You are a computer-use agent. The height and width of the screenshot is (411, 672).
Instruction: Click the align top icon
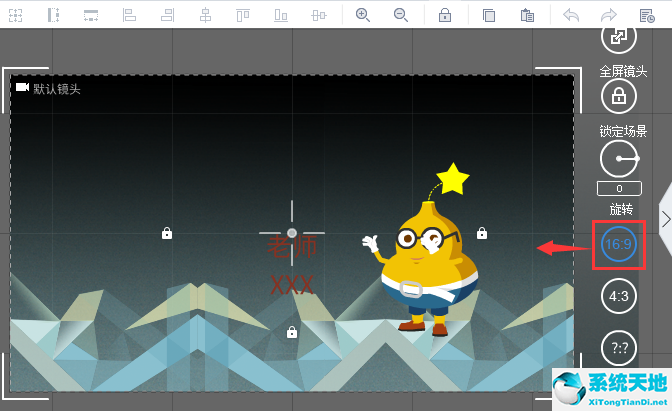pyautogui.click(x=243, y=15)
